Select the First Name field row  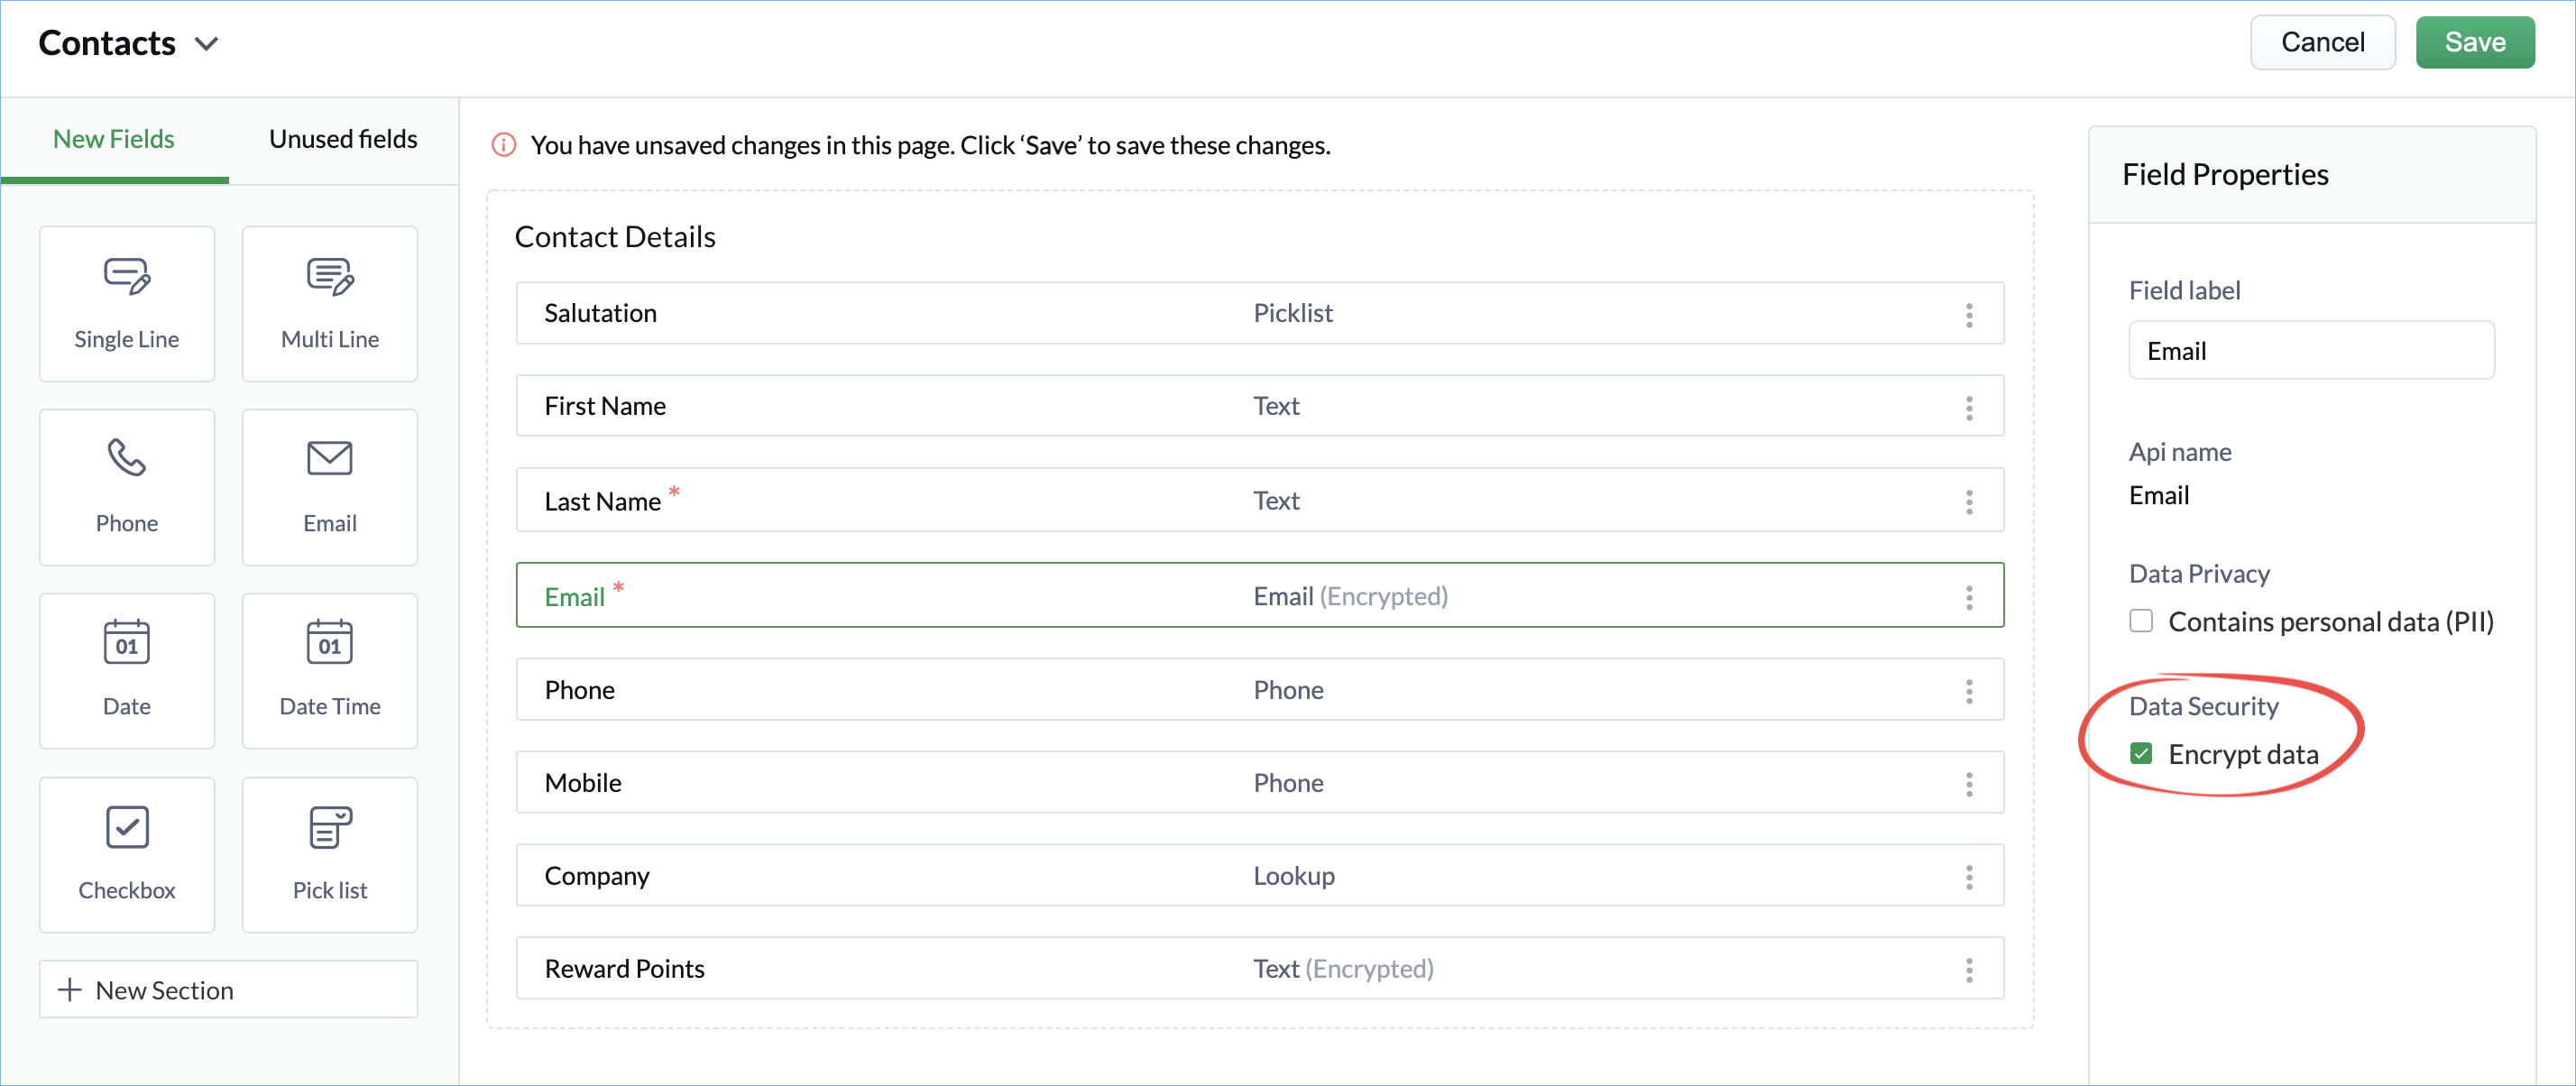[1260, 406]
